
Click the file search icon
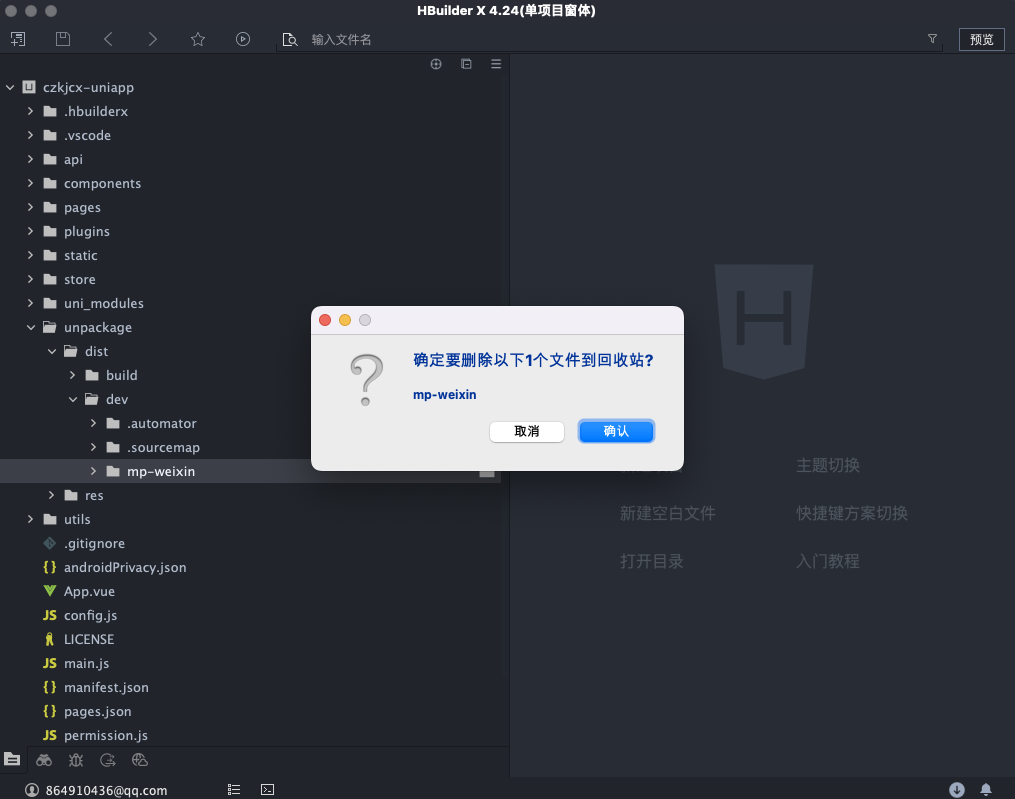click(290, 39)
